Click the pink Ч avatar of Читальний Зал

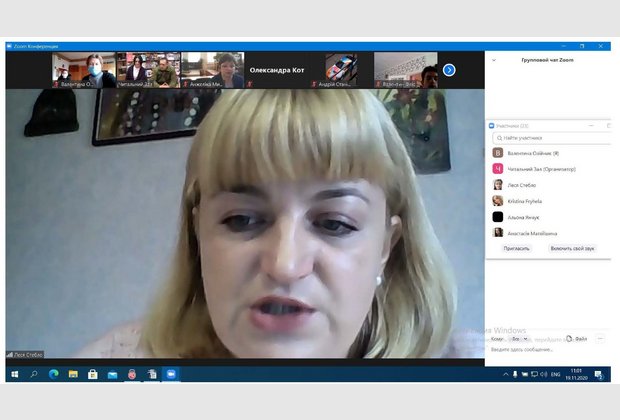(x=497, y=169)
